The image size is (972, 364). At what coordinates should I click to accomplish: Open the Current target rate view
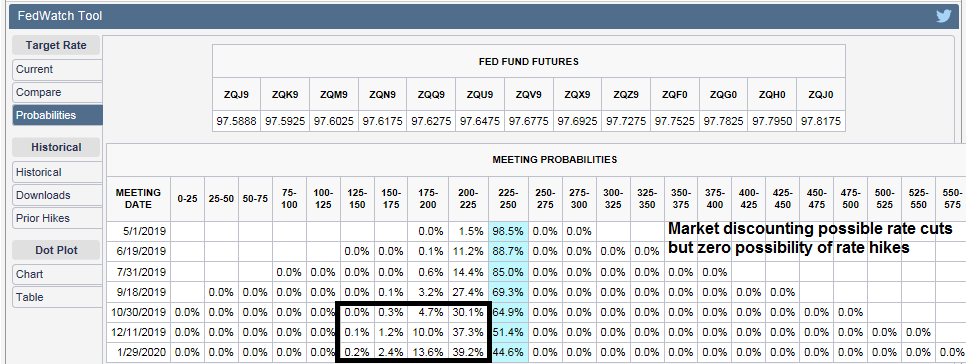(58, 69)
